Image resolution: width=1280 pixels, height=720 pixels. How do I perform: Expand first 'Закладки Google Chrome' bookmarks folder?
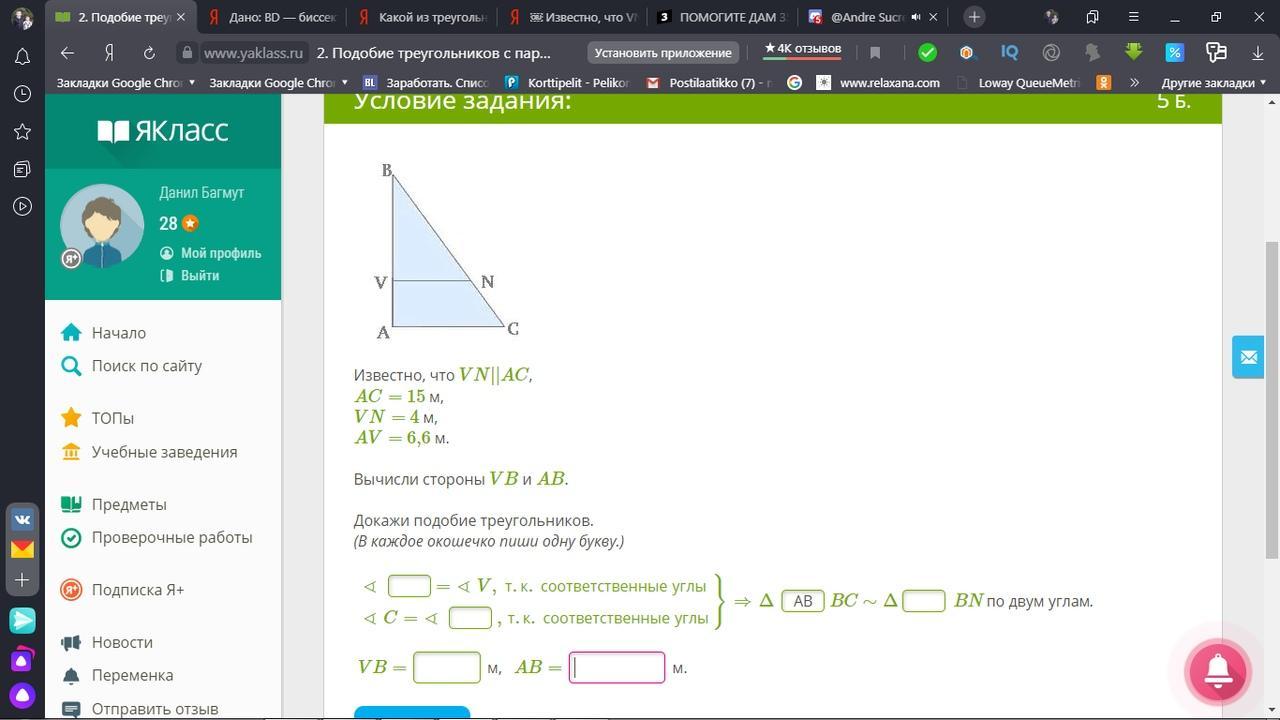125,83
